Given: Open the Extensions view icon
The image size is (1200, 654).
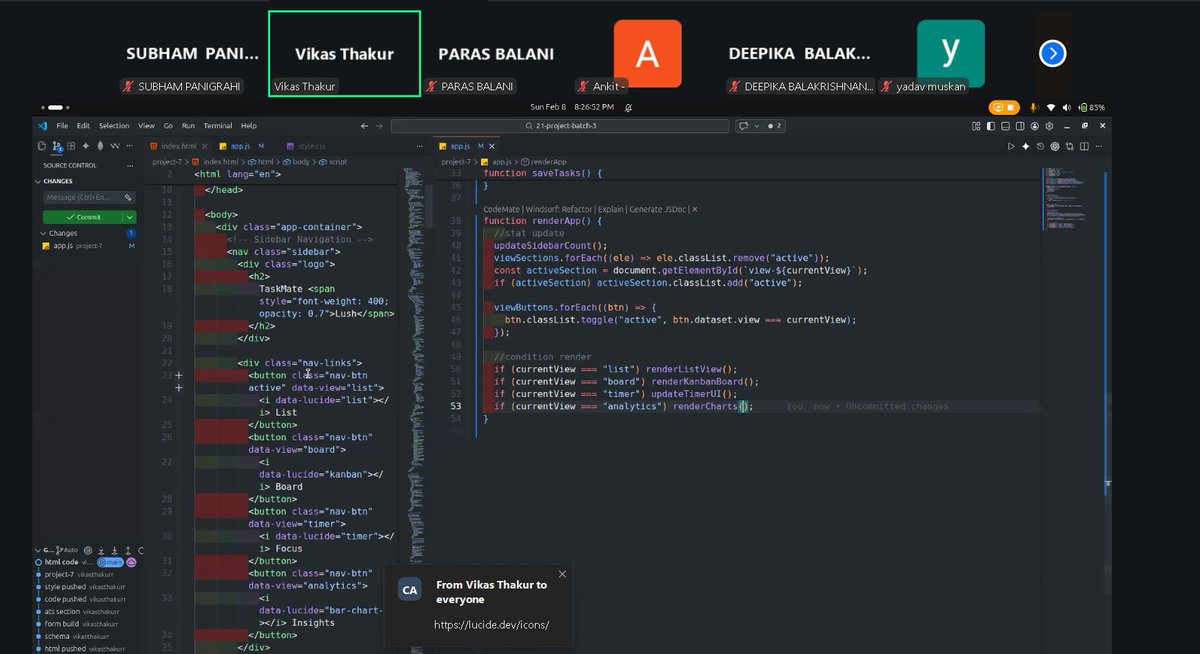Looking at the screenshot, I should (x=71, y=146).
